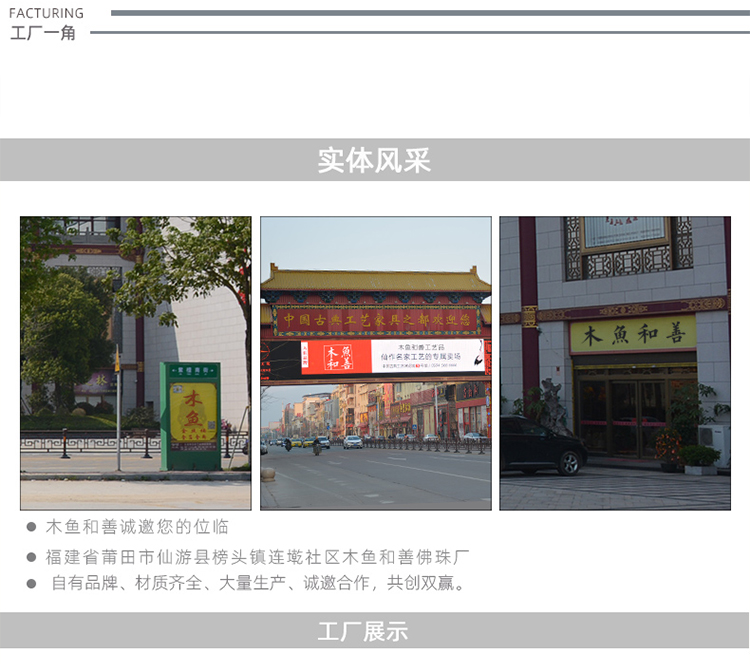
Task: Click the 实体风采 section banner
Action: (x=375, y=160)
